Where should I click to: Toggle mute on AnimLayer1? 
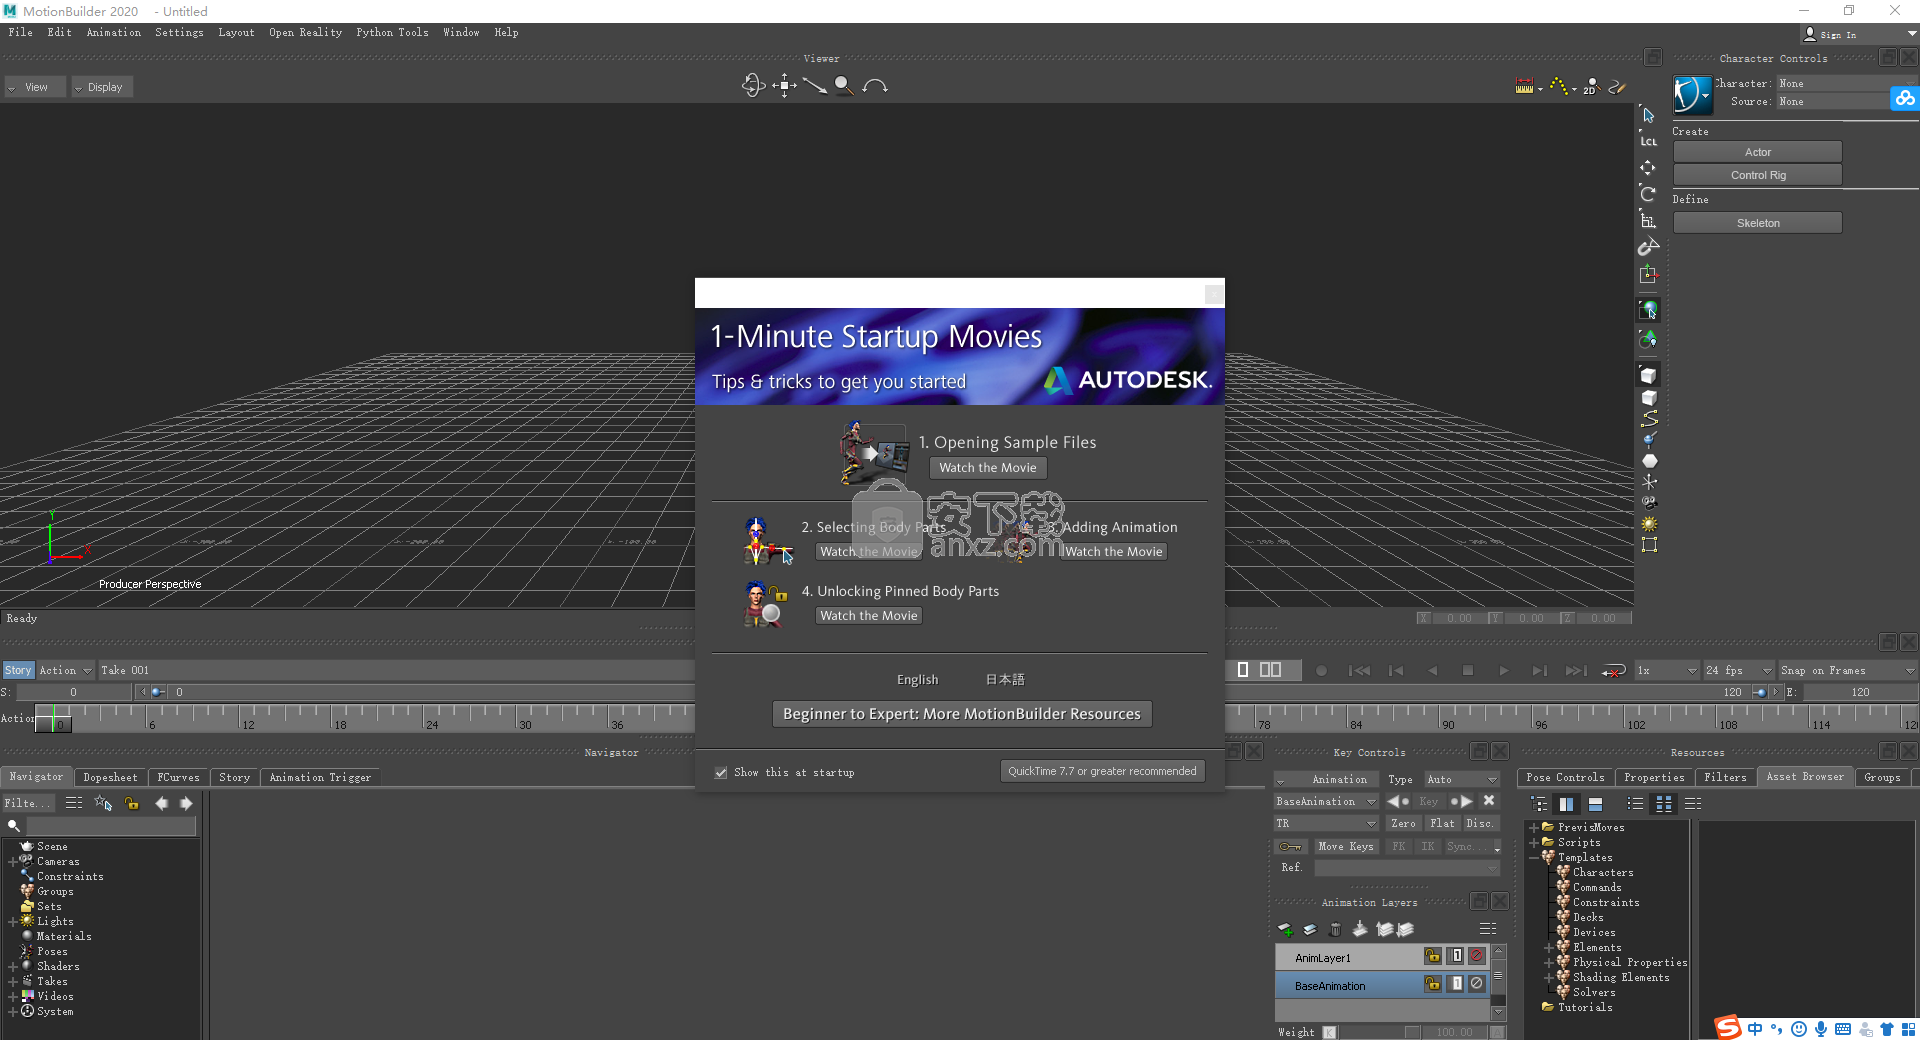[x=1477, y=956]
